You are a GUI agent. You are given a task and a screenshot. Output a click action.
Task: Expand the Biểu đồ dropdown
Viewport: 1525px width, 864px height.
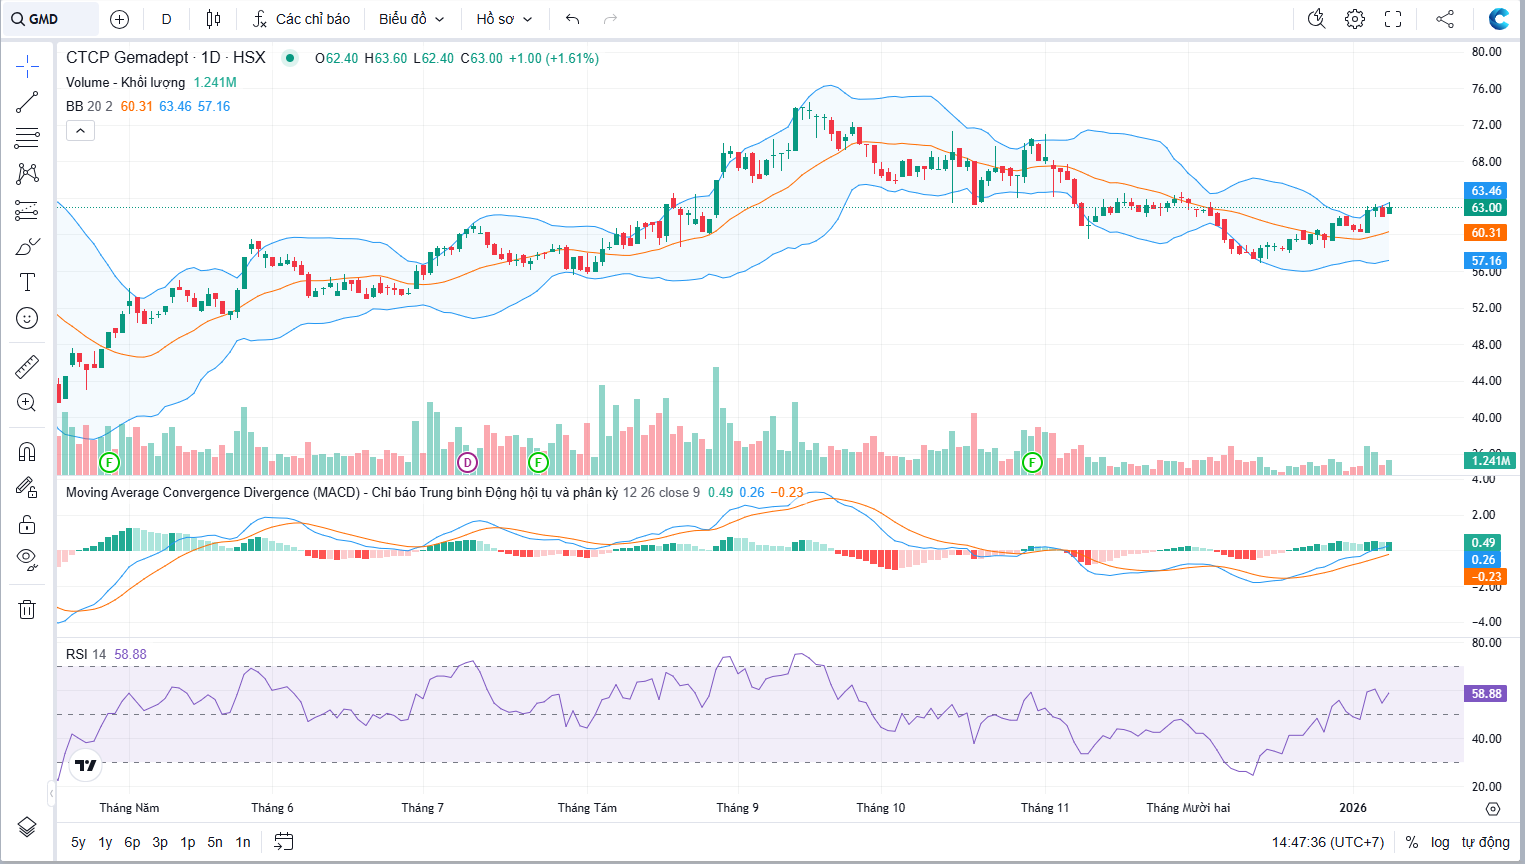point(411,19)
